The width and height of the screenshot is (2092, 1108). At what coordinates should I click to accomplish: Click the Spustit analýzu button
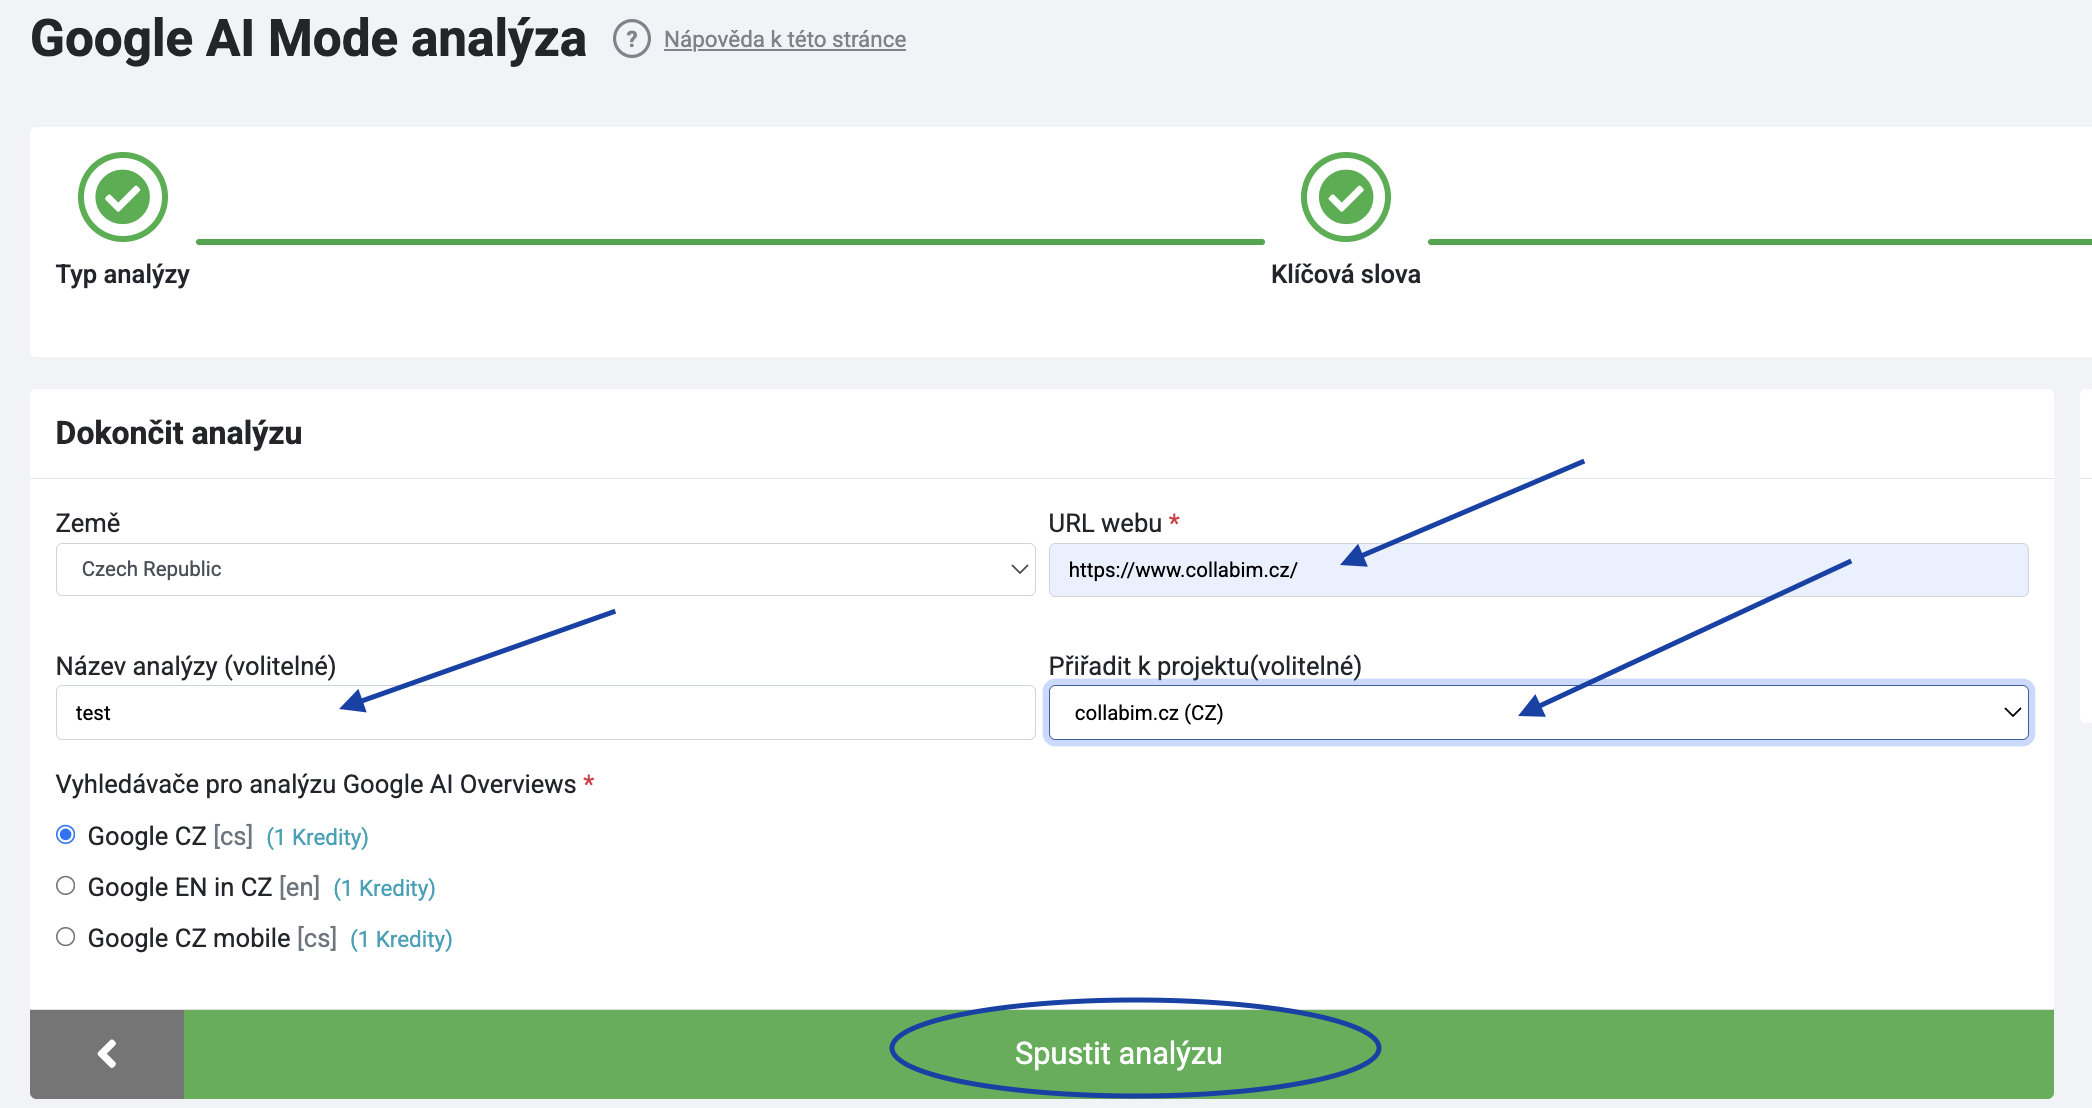point(1118,1054)
